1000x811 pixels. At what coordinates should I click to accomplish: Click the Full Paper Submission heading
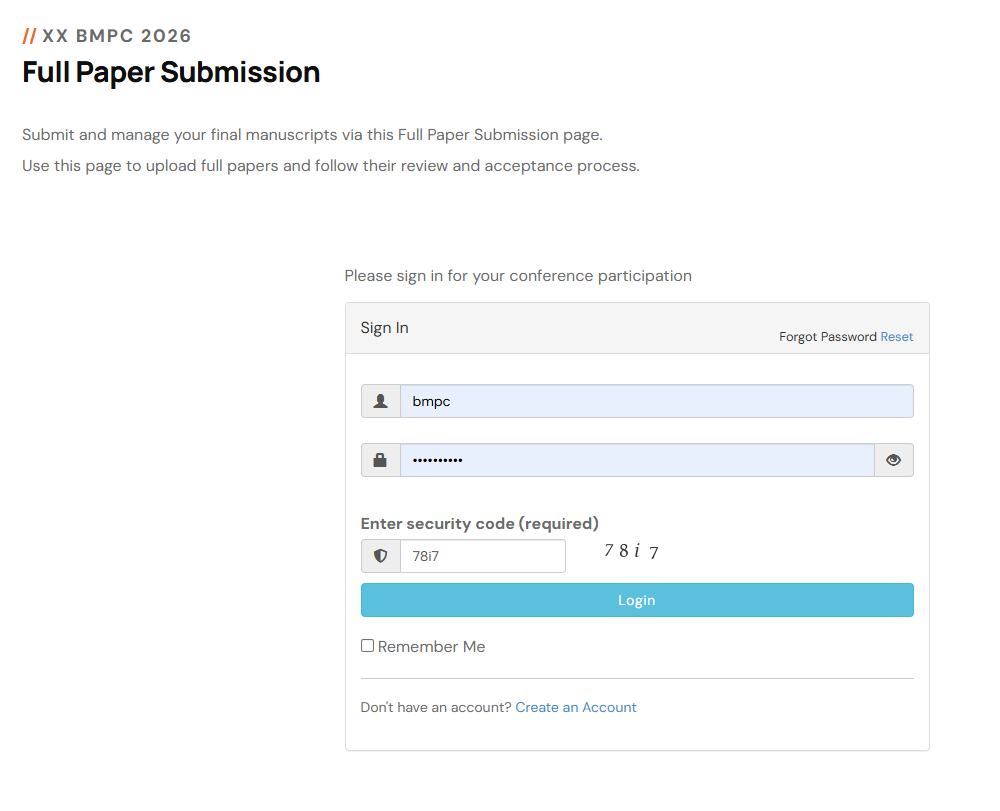[171, 72]
